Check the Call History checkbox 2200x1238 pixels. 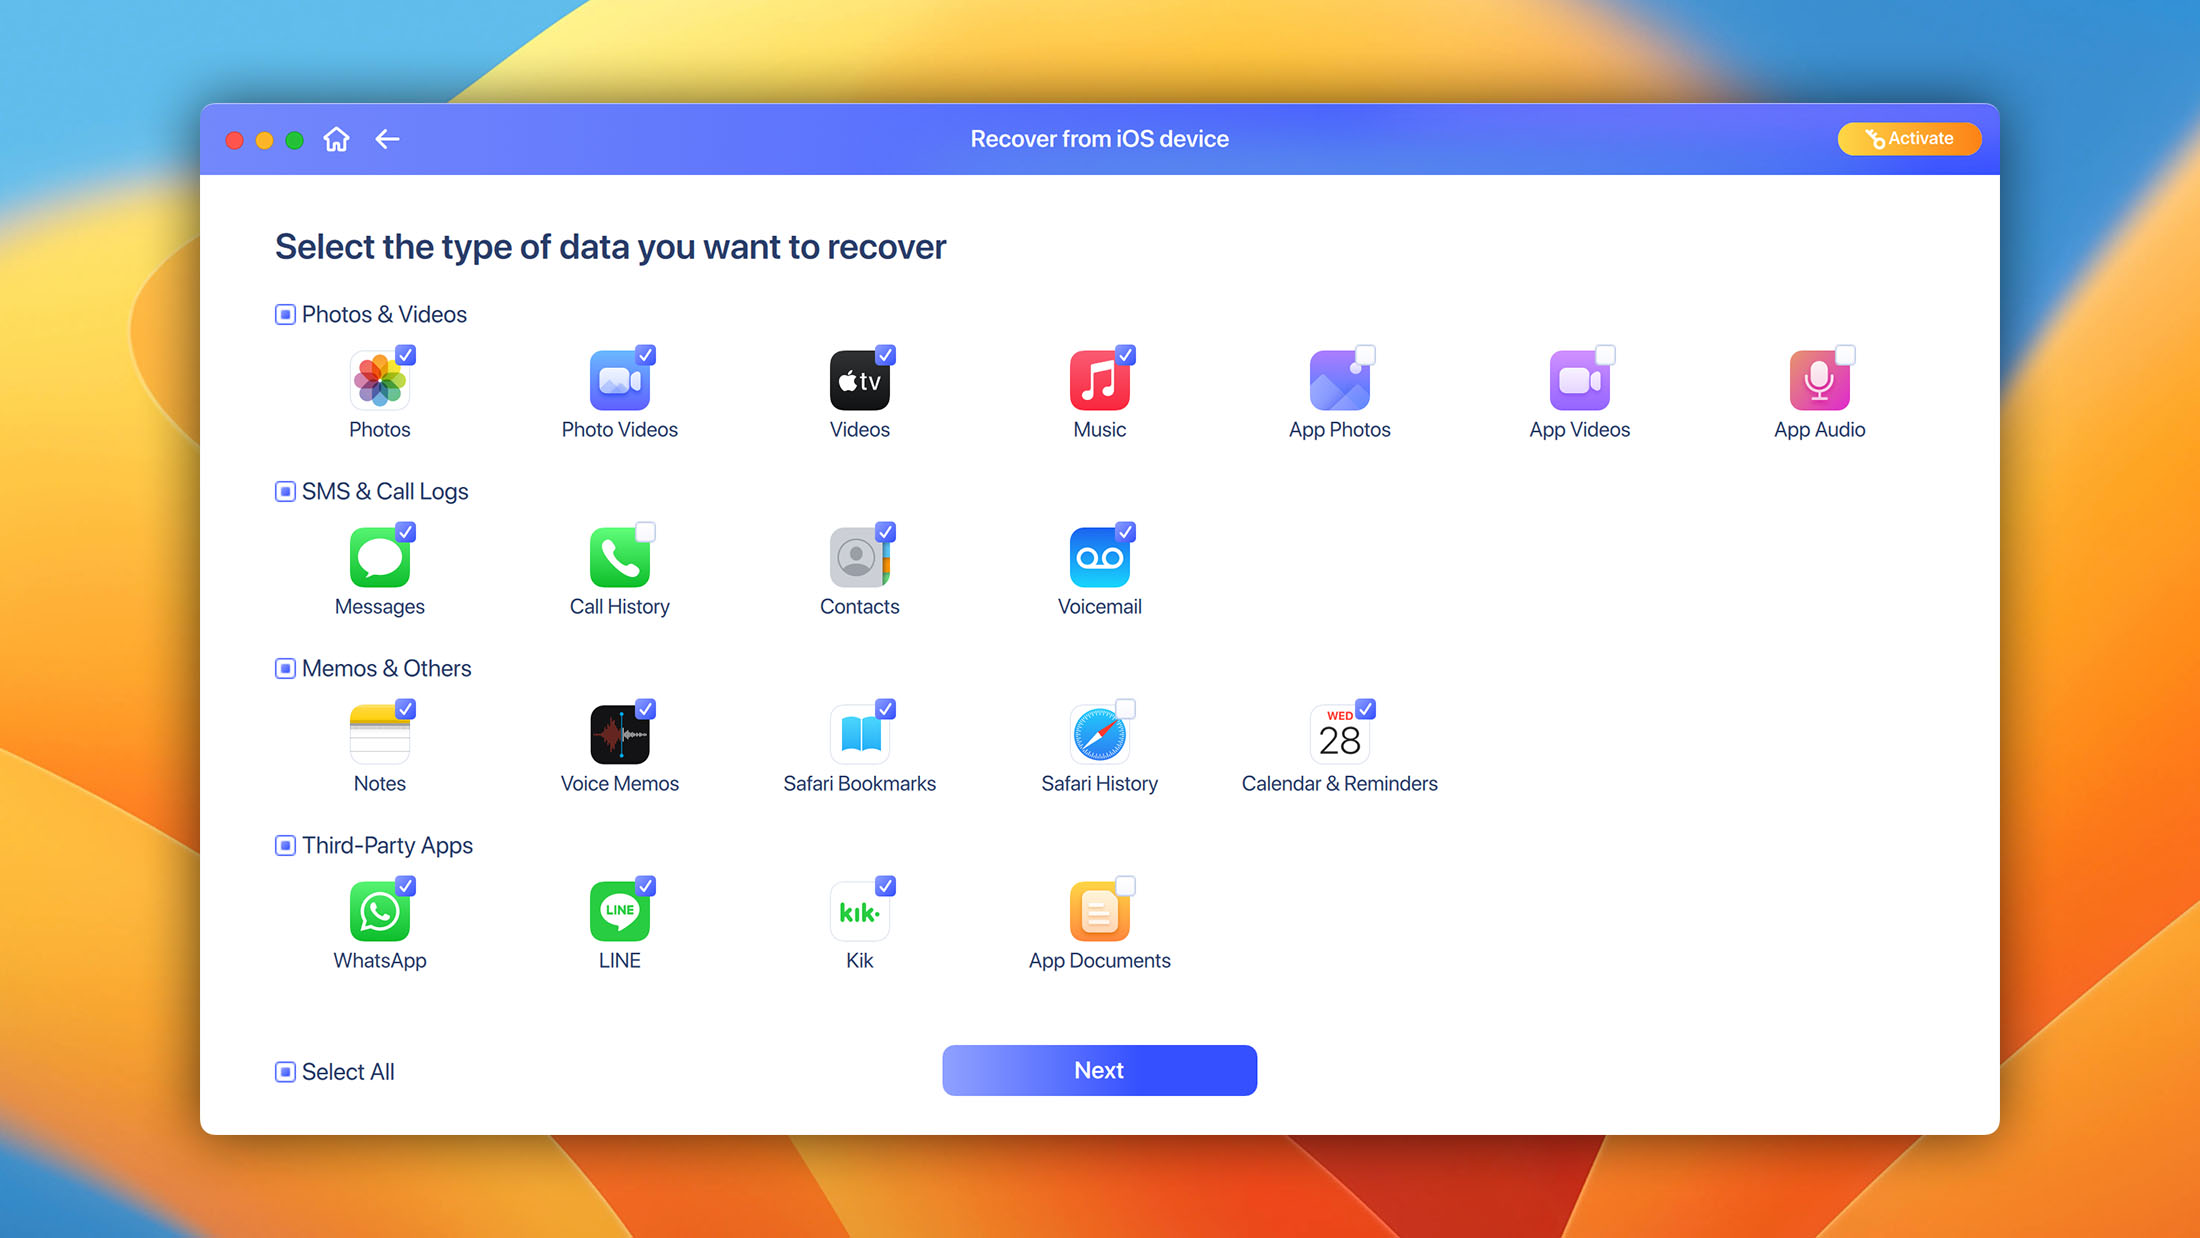coord(646,532)
